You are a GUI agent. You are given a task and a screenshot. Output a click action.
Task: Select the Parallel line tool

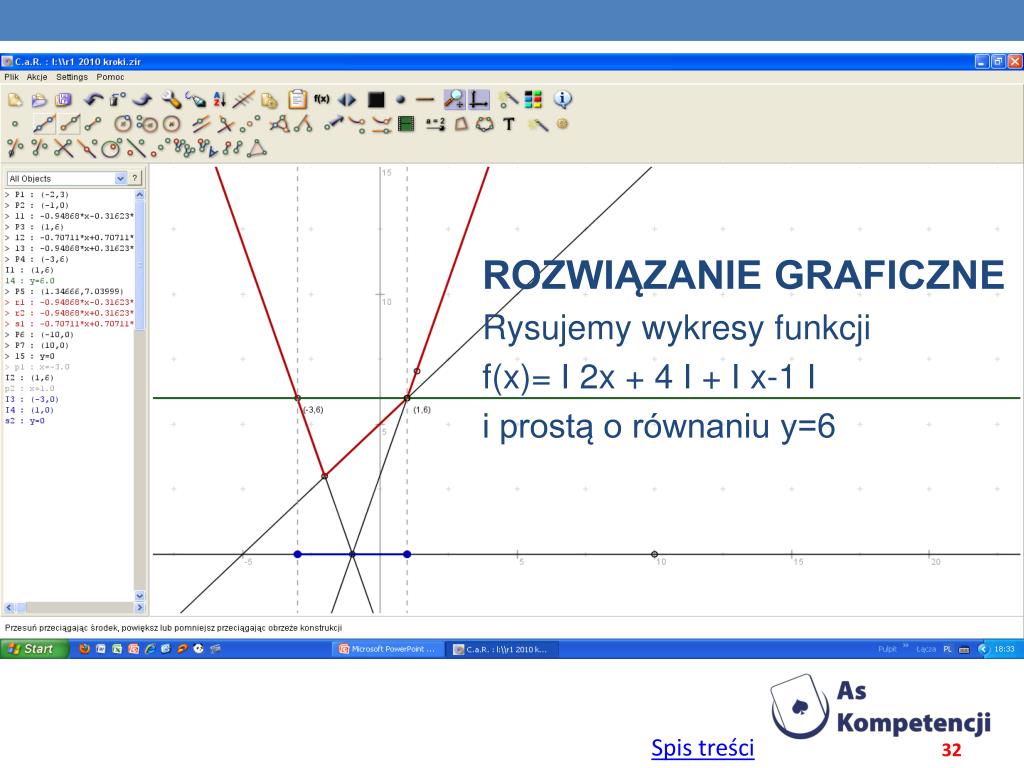tap(201, 124)
